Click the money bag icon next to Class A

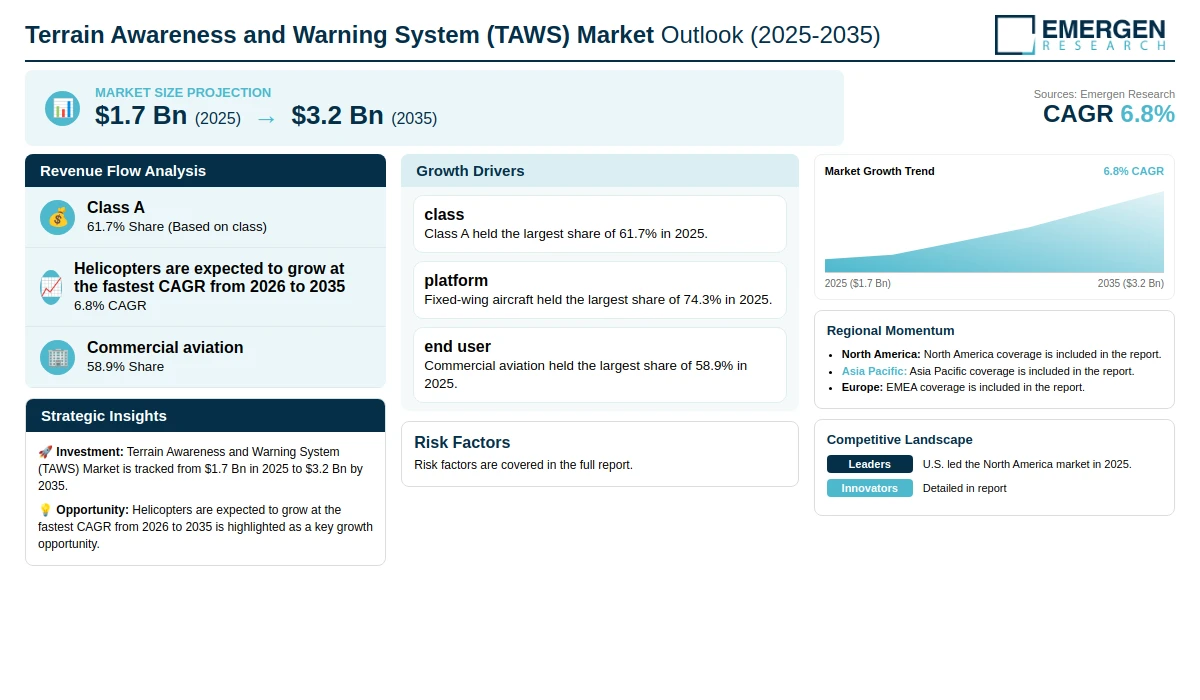(x=57, y=217)
